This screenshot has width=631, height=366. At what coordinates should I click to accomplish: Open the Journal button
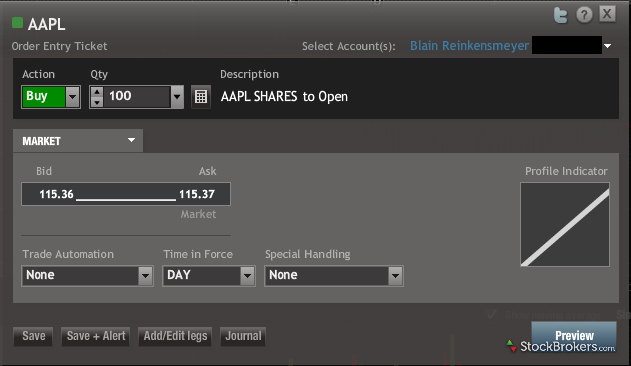(243, 336)
